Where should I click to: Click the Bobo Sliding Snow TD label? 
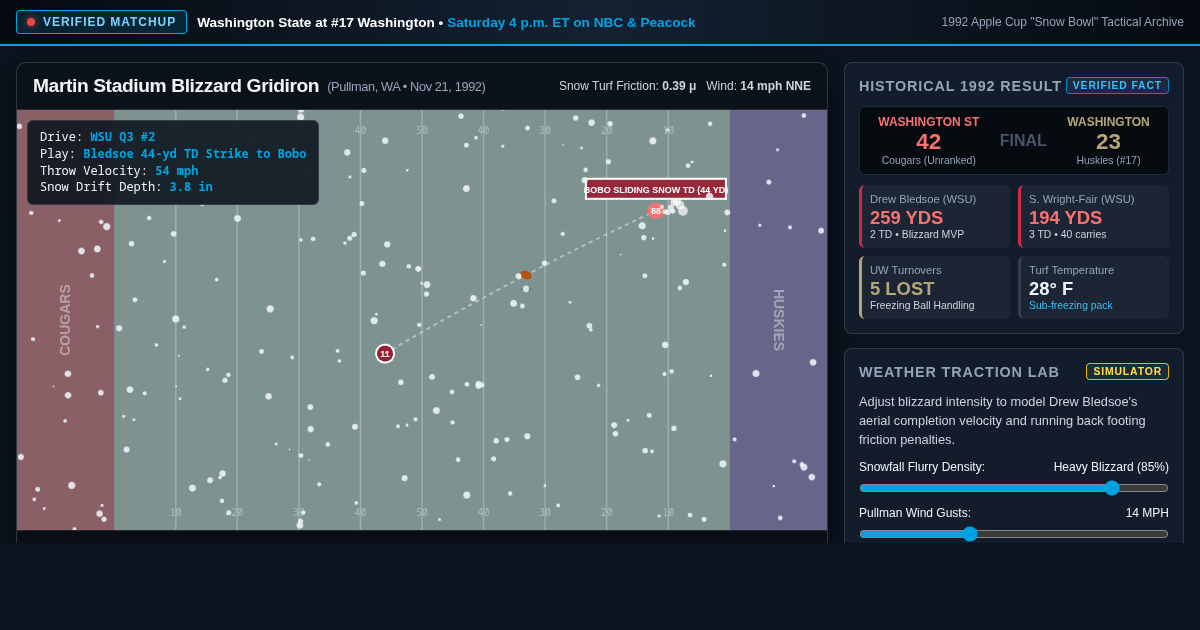tap(656, 189)
